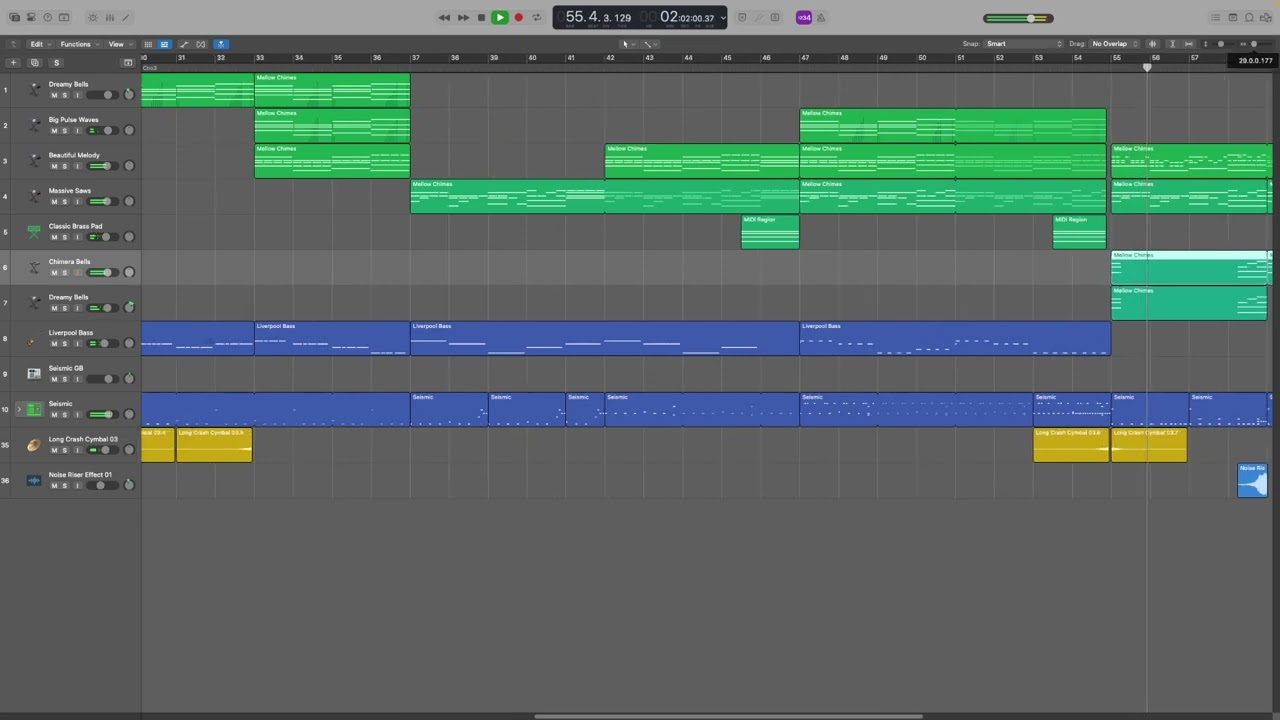Open the Editors pencil icon

click(x=127, y=17)
